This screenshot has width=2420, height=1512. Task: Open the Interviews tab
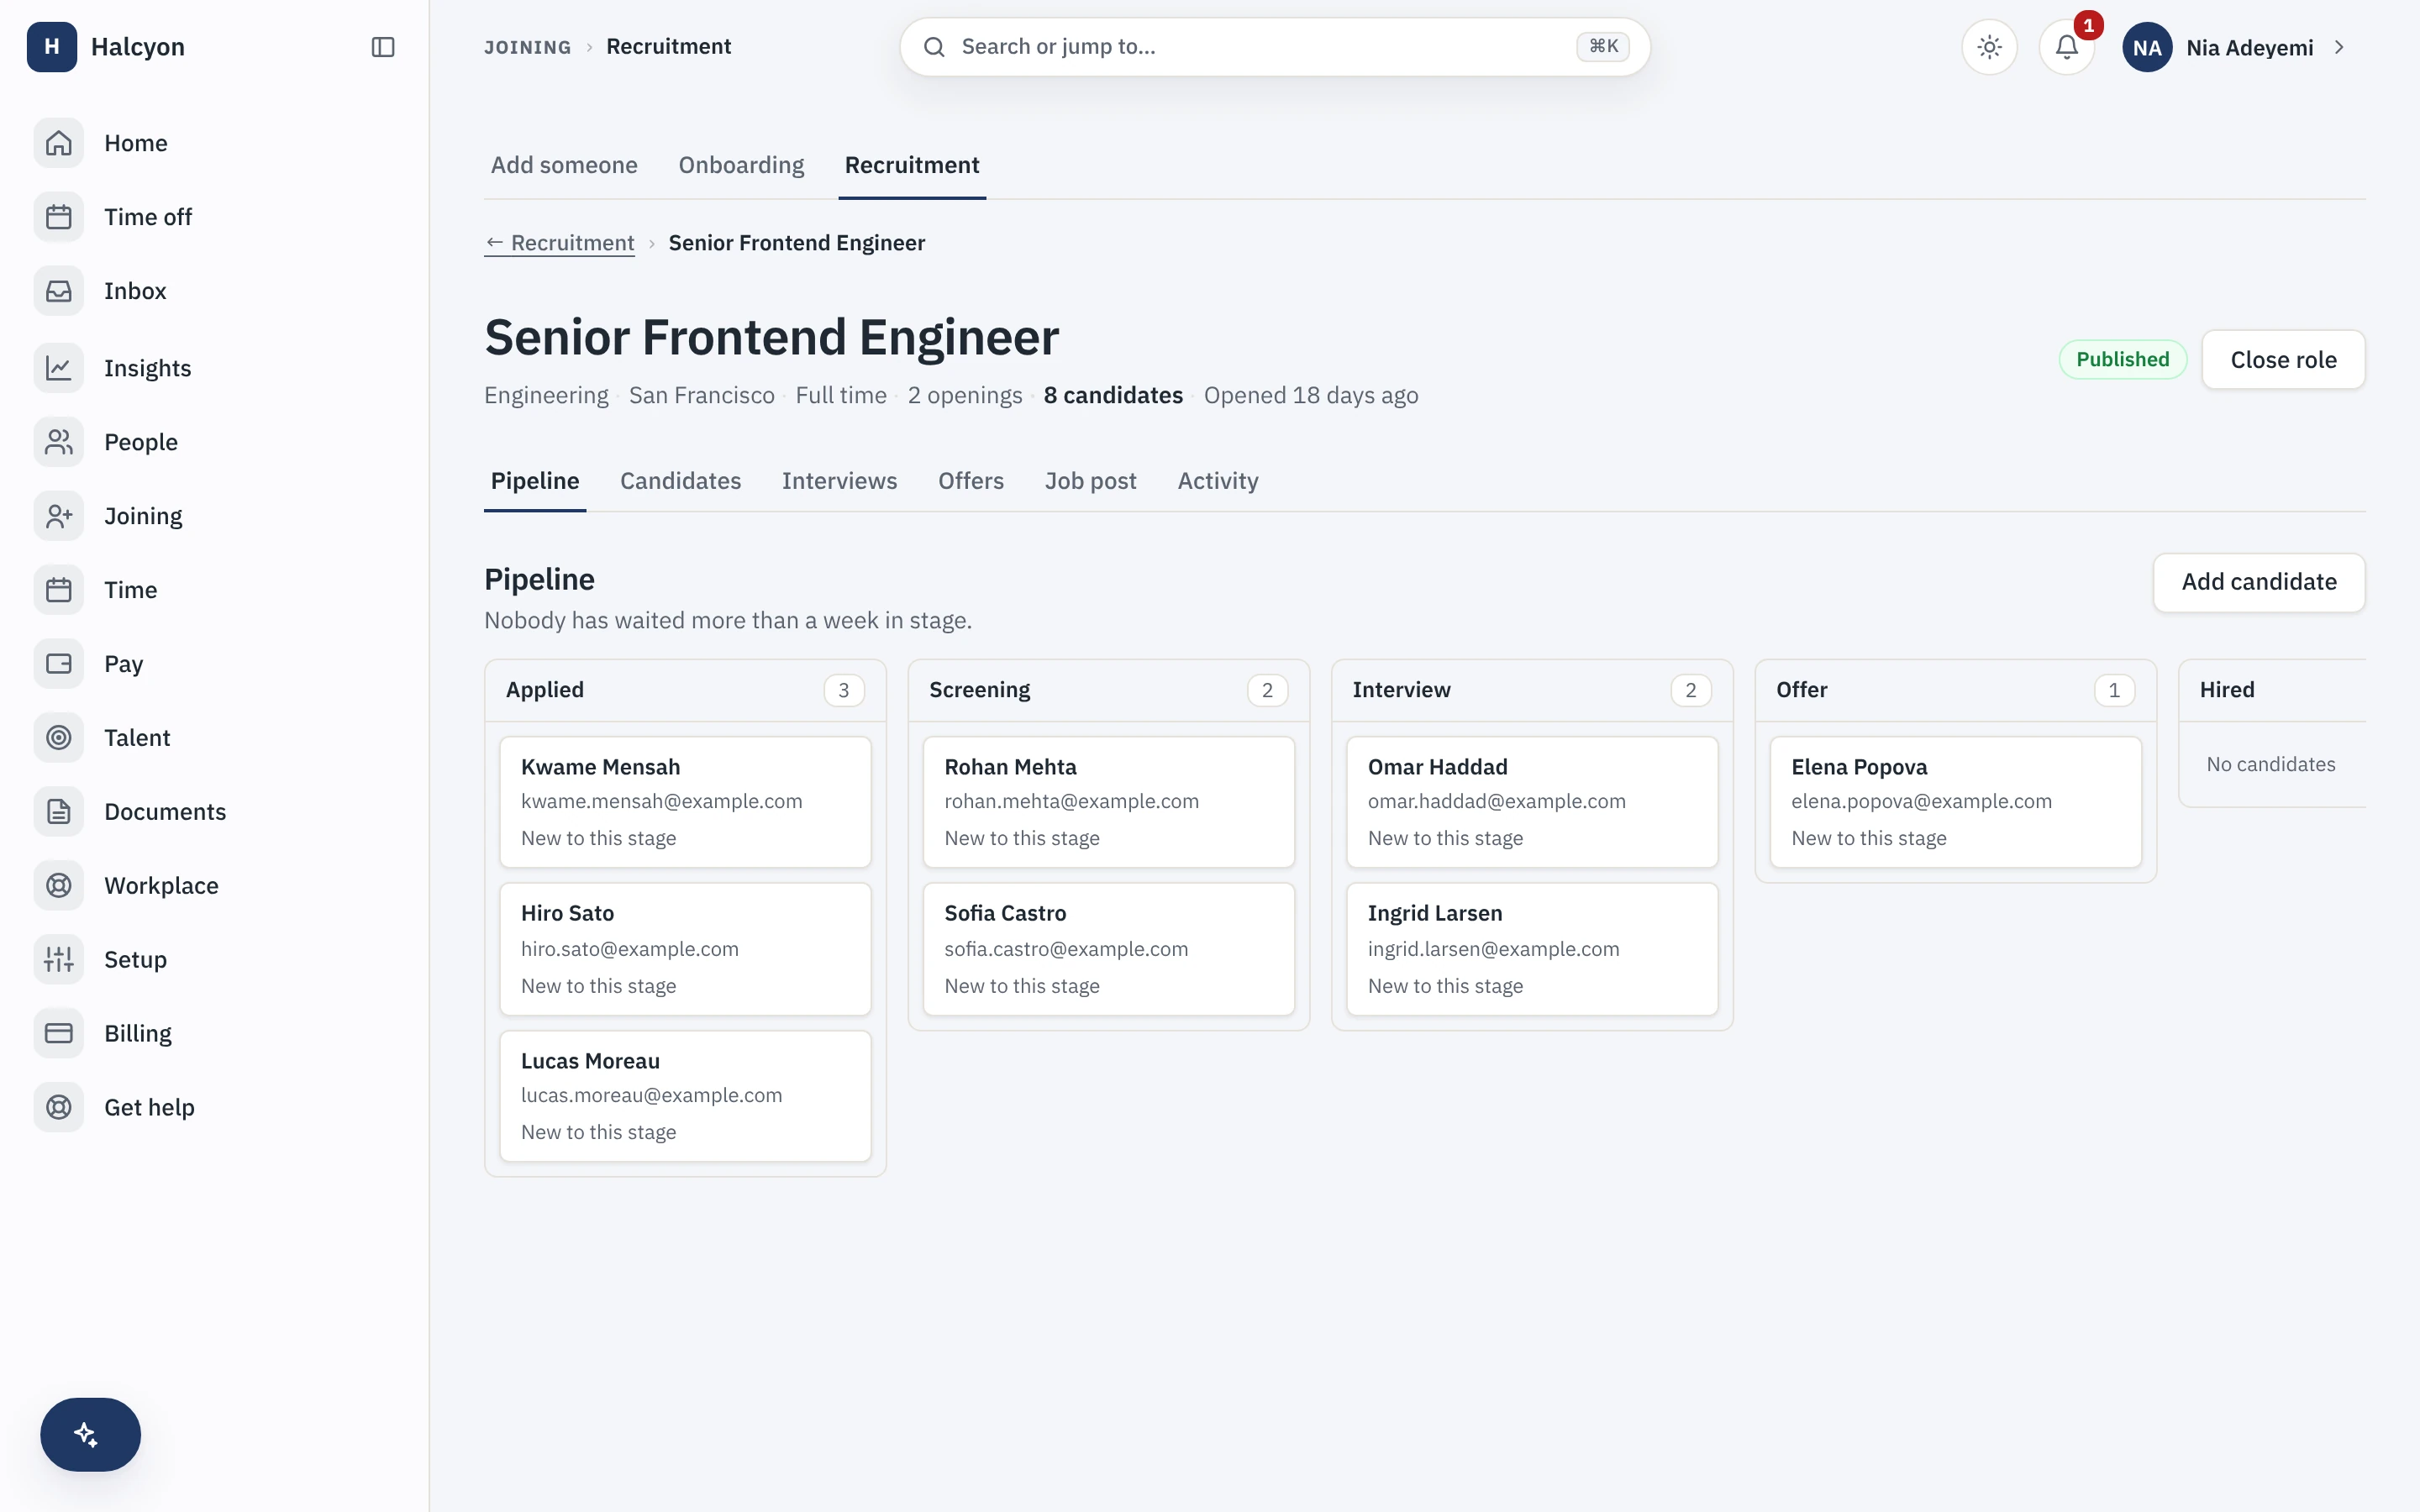click(x=839, y=481)
